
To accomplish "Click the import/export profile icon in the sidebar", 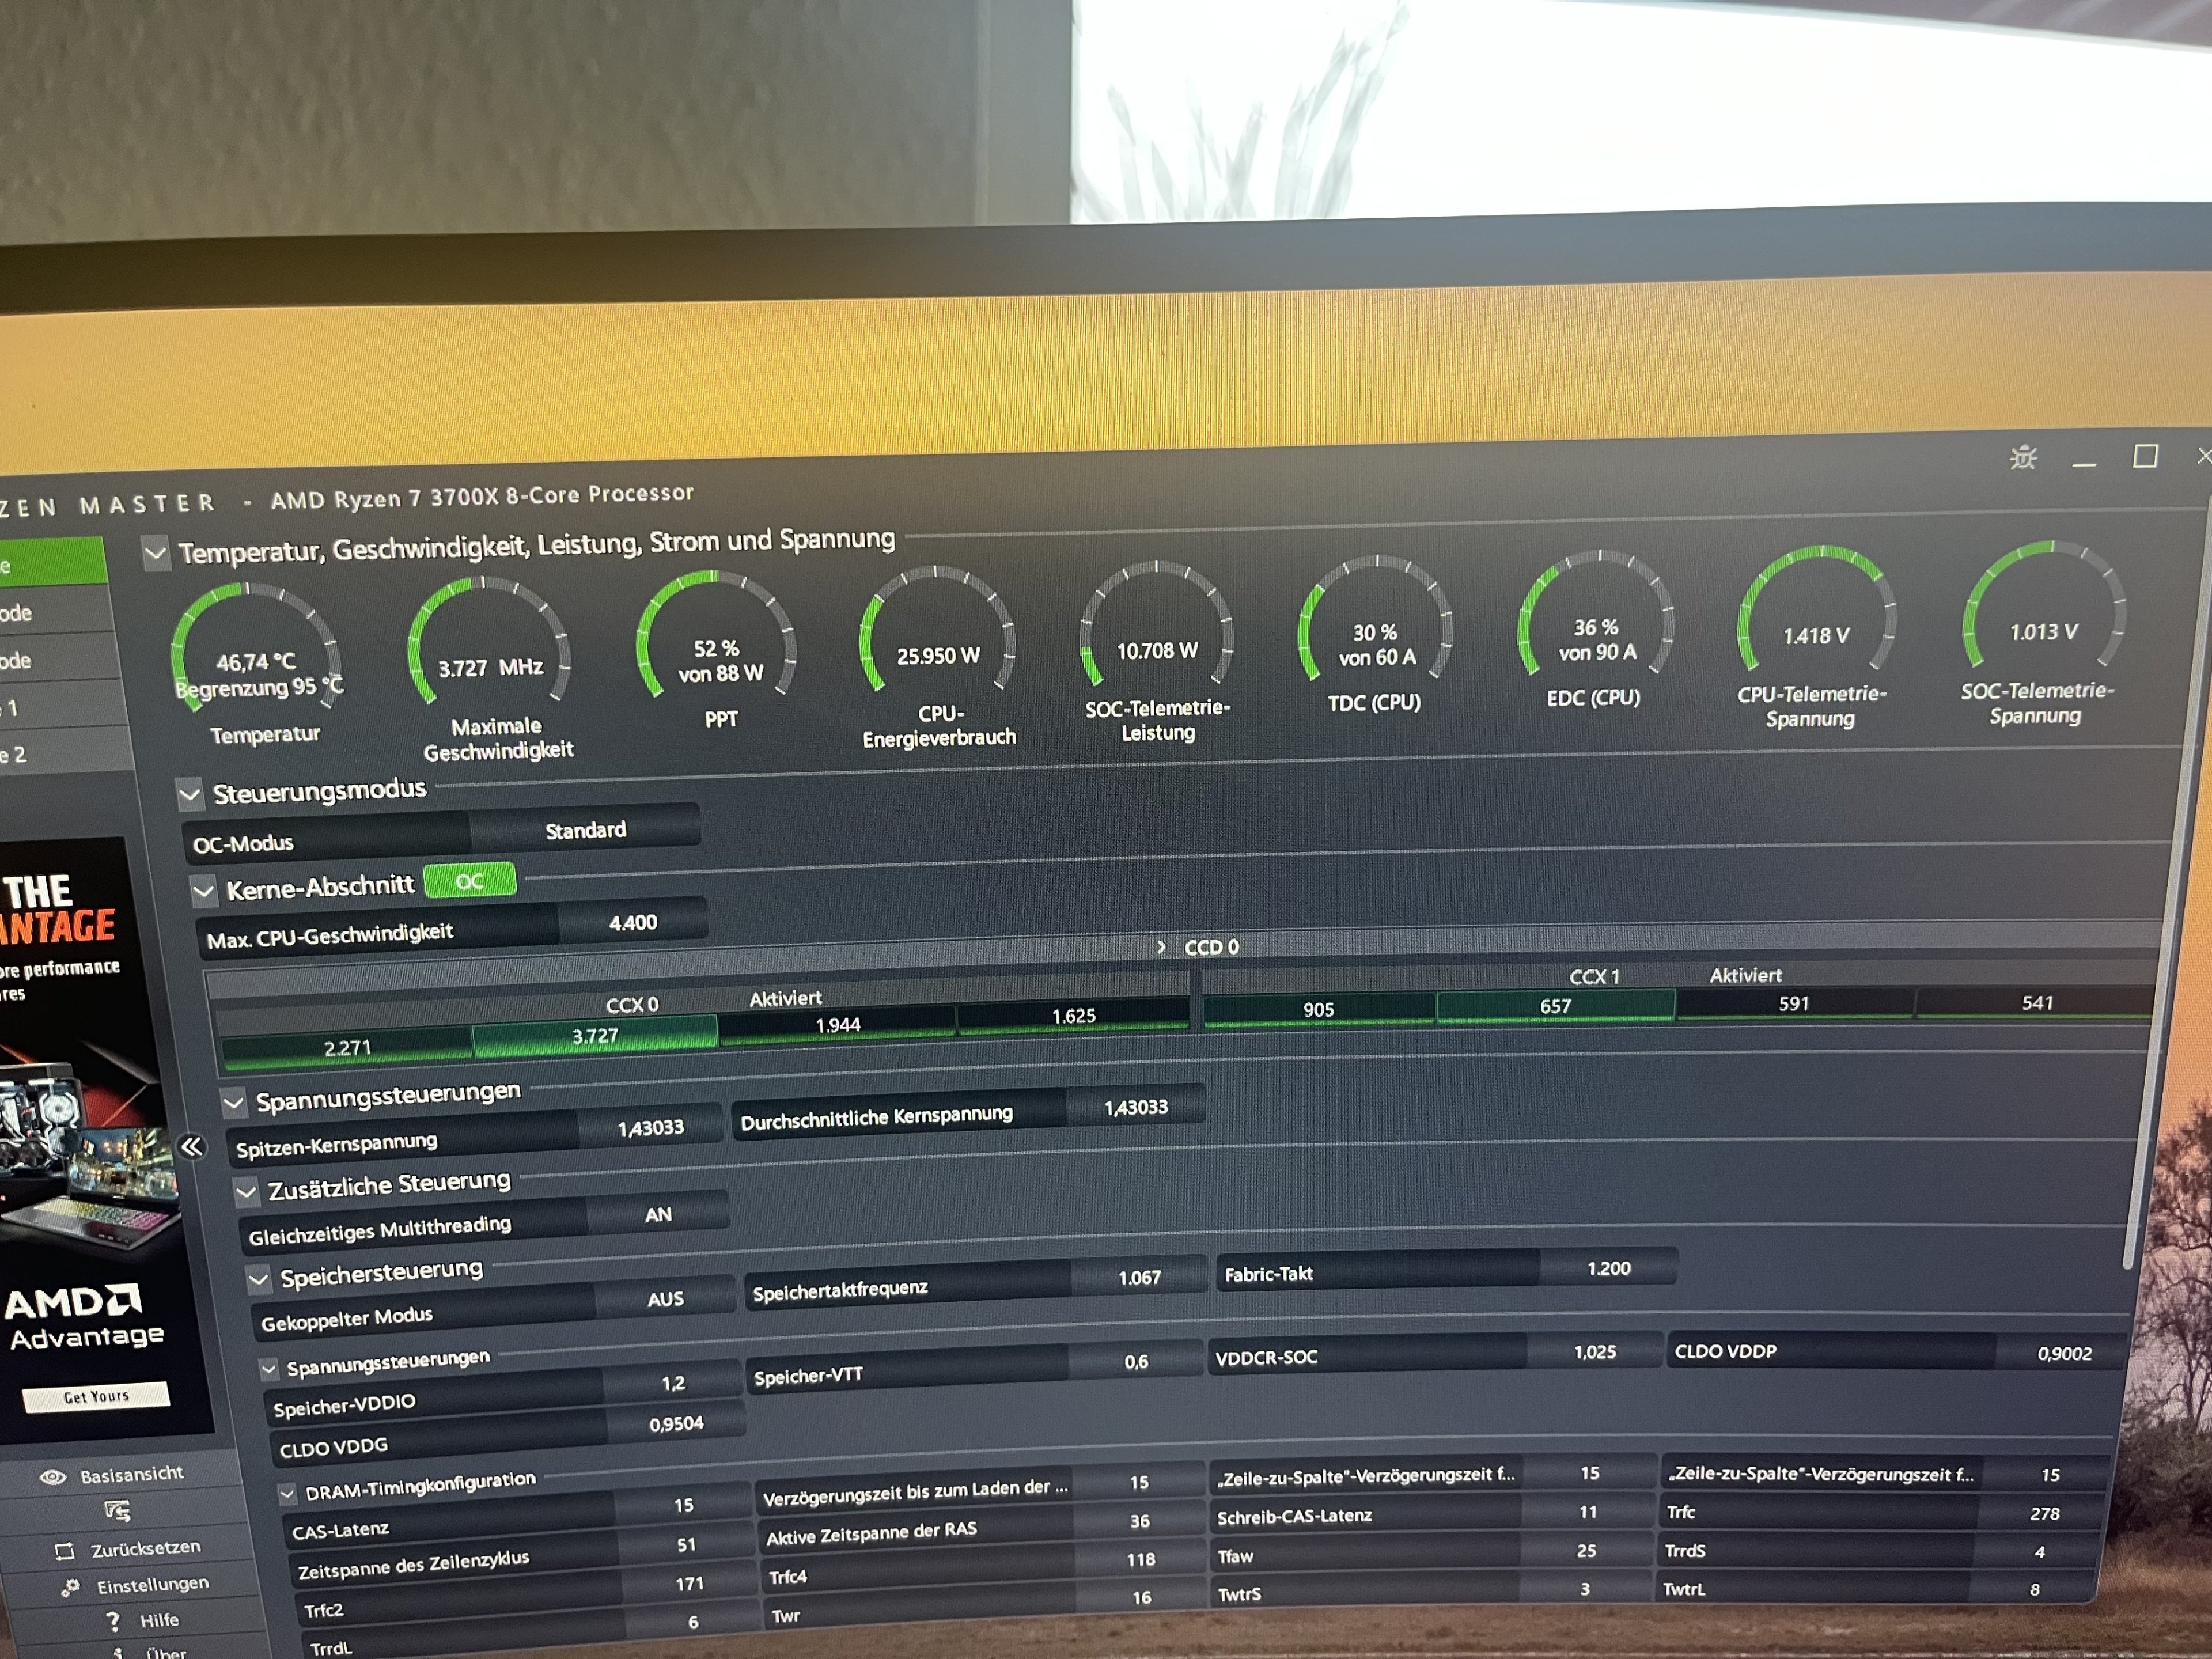I will coord(117,1511).
